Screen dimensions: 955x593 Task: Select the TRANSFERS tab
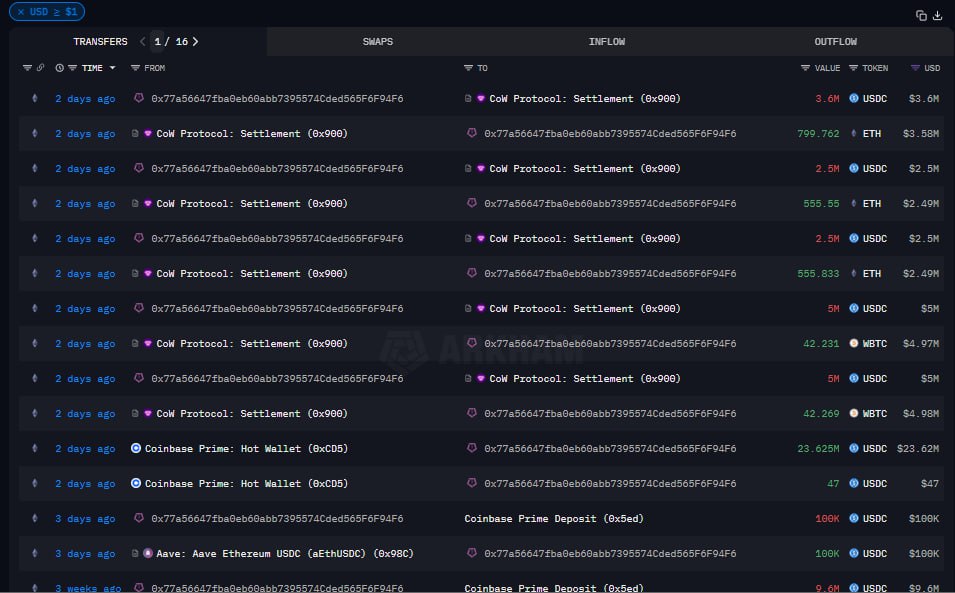tap(100, 41)
